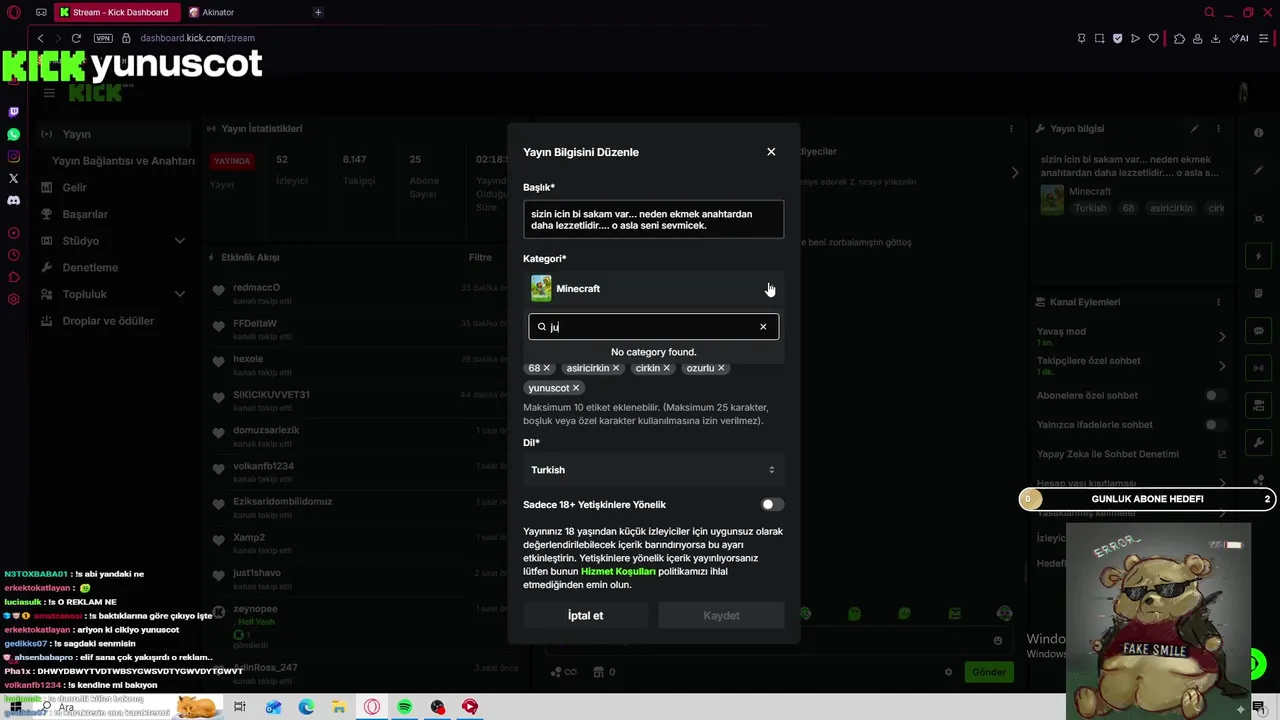Open the Gelir sidebar item
This screenshot has height=720, width=1280.
(x=74, y=188)
